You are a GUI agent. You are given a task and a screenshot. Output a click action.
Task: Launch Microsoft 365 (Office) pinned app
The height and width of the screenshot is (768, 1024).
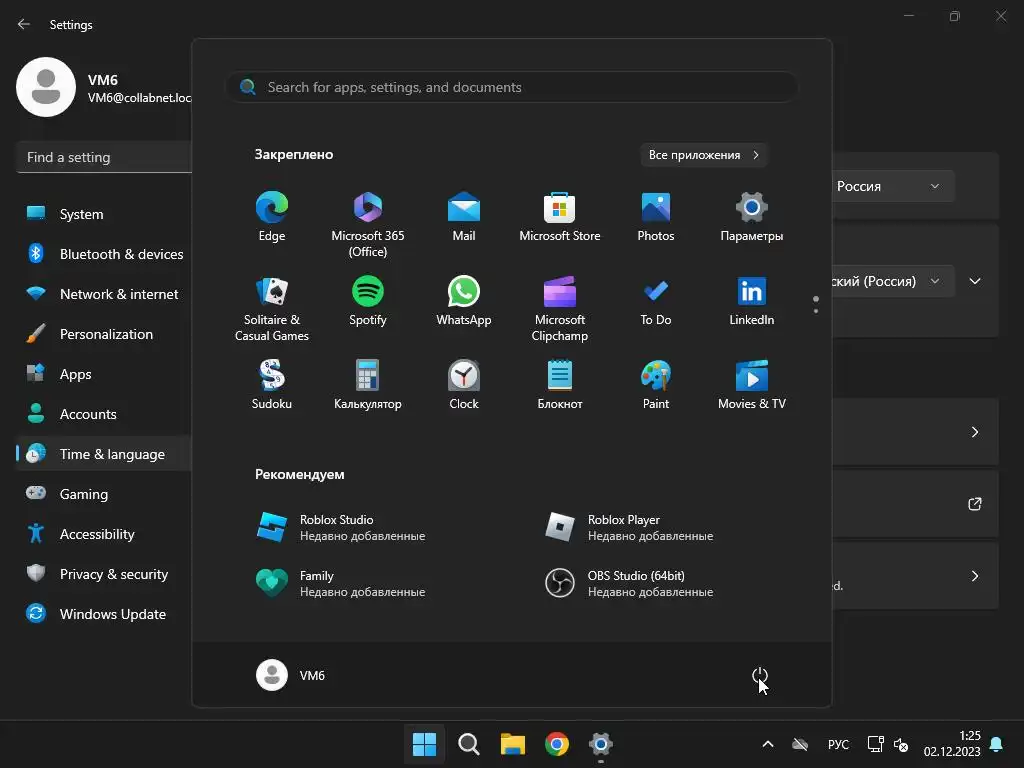click(368, 225)
